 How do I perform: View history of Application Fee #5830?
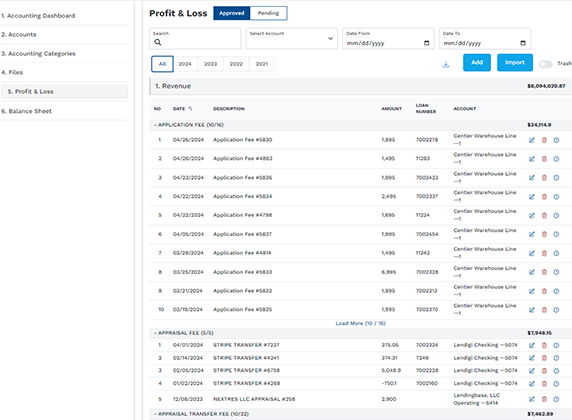[556, 140]
